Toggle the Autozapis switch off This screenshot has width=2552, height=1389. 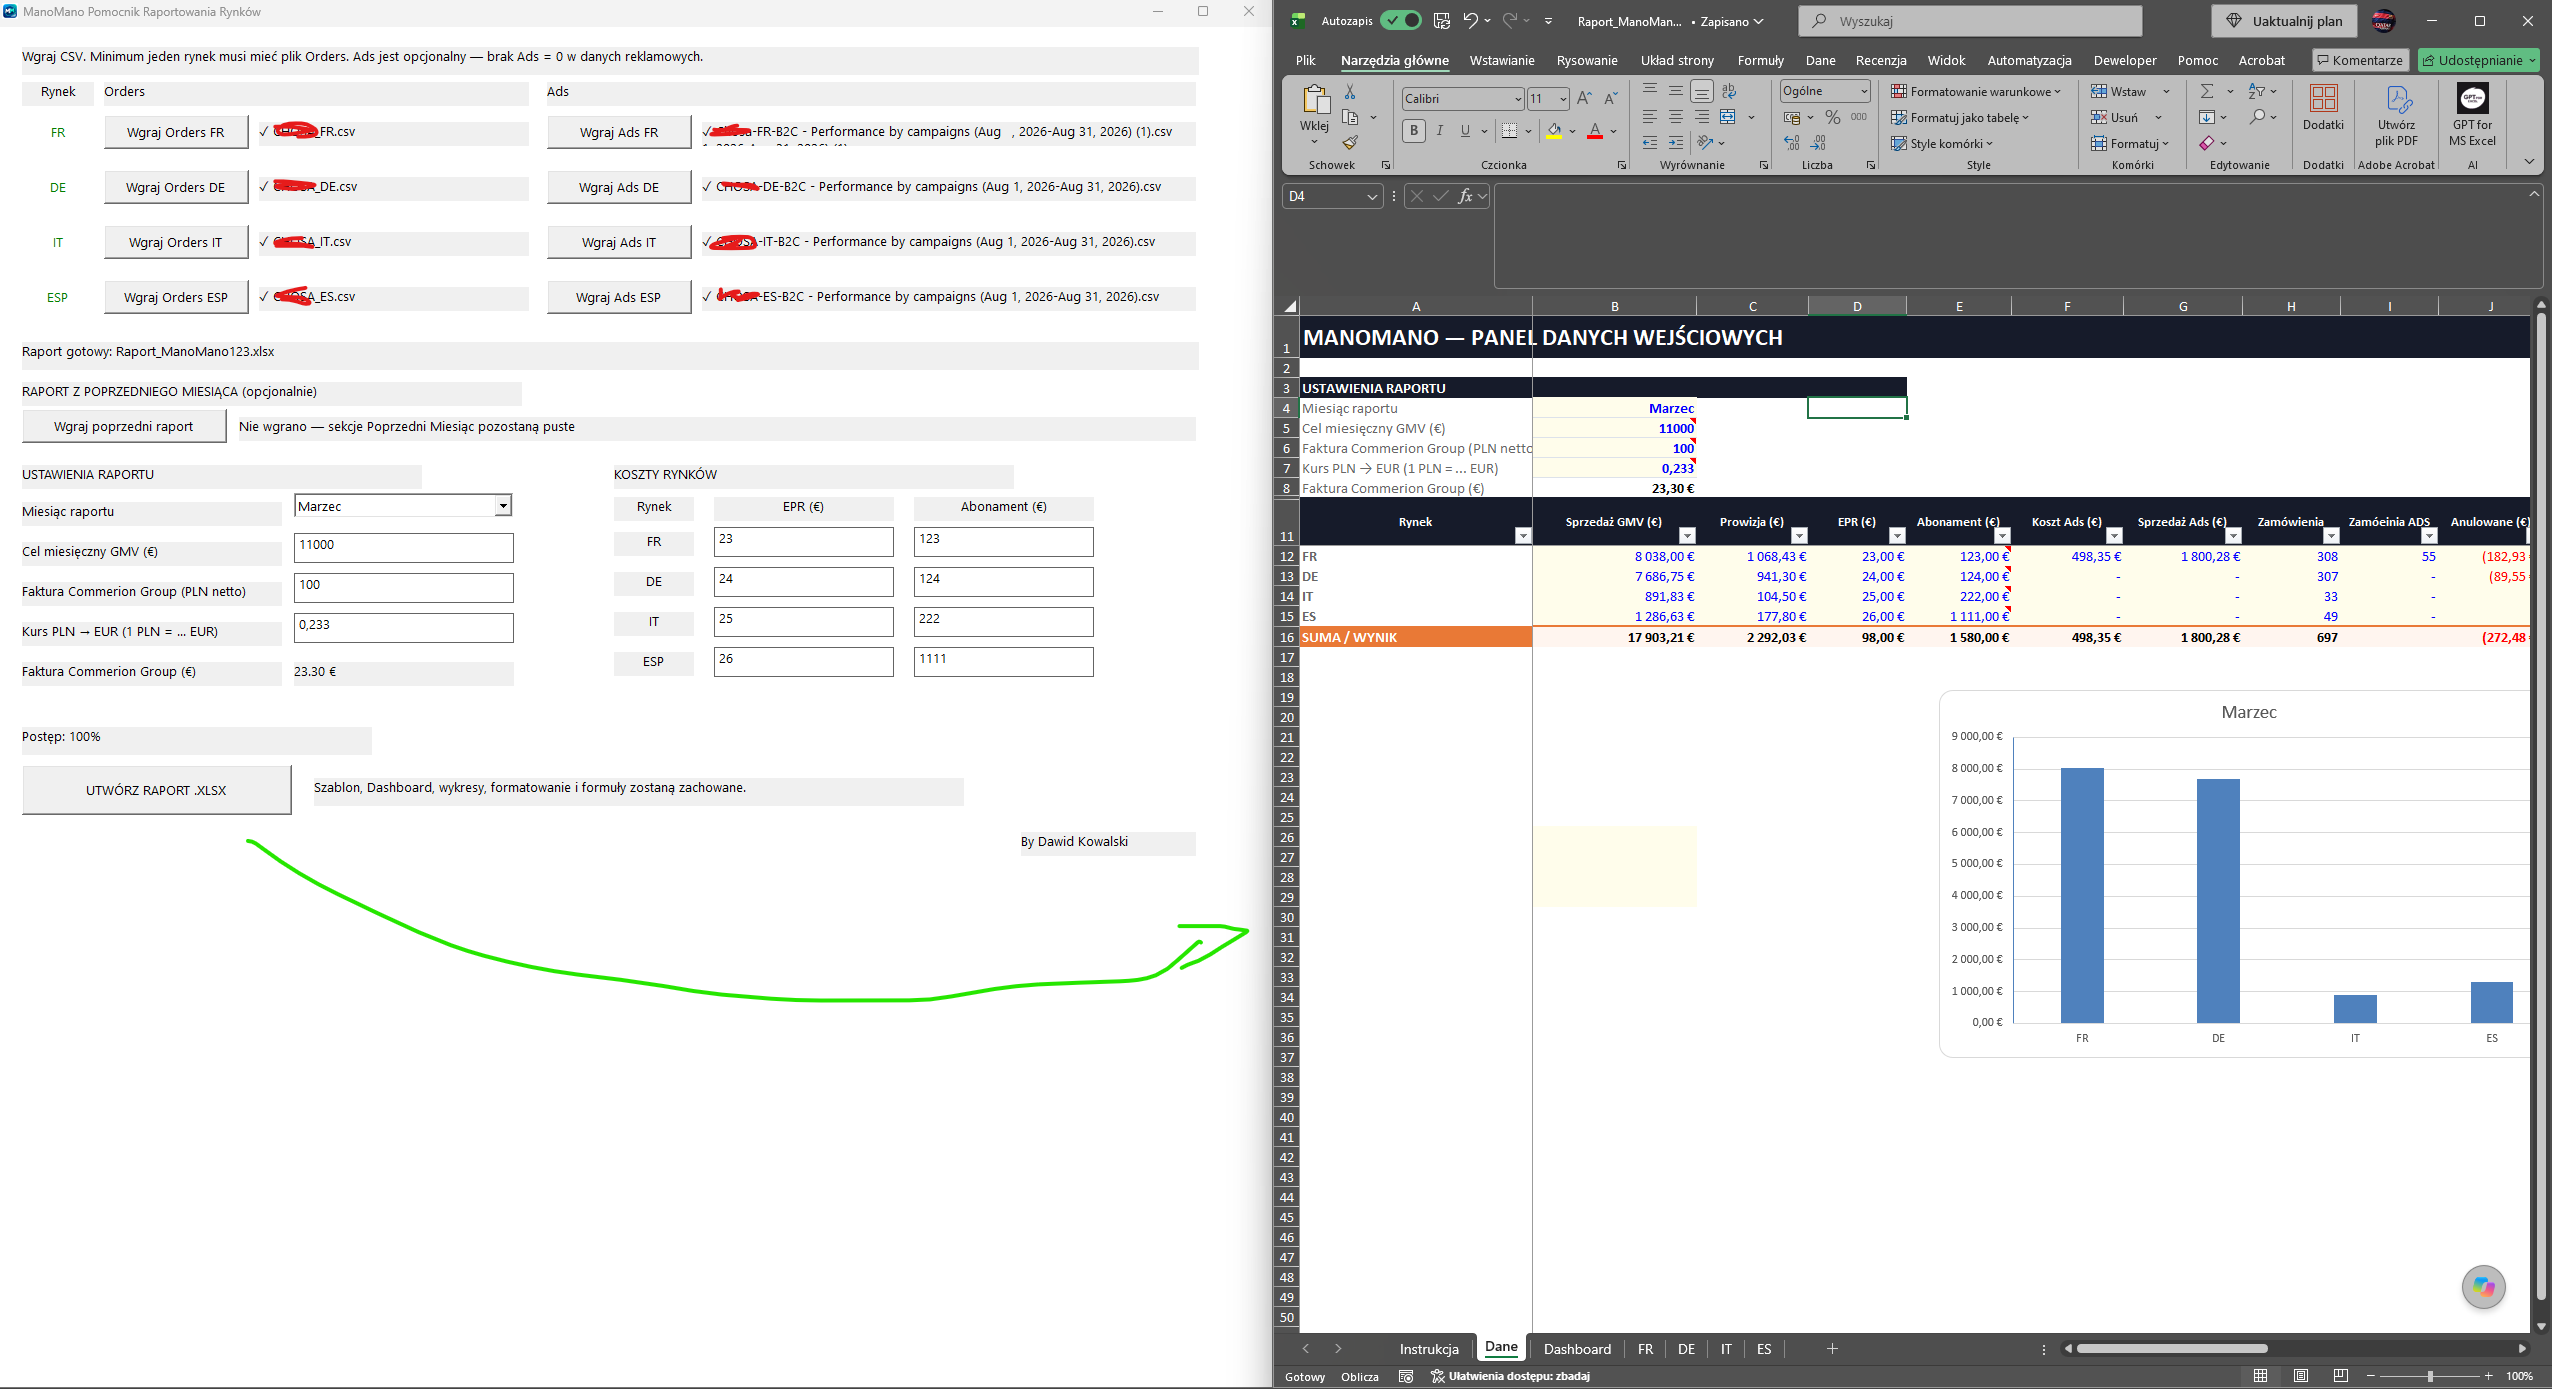[1400, 20]
